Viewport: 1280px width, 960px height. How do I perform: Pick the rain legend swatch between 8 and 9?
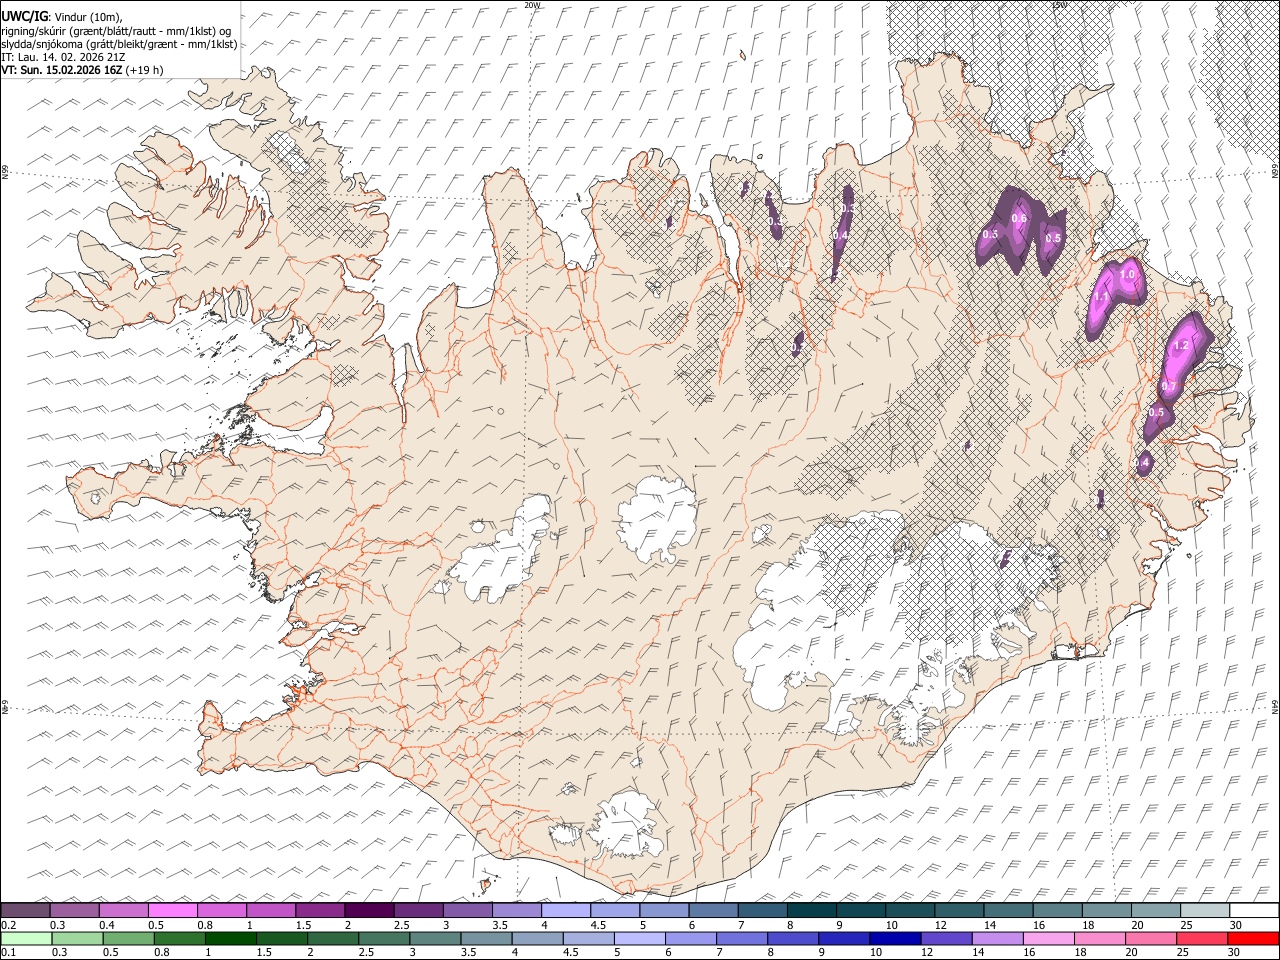tap(792, 938)
